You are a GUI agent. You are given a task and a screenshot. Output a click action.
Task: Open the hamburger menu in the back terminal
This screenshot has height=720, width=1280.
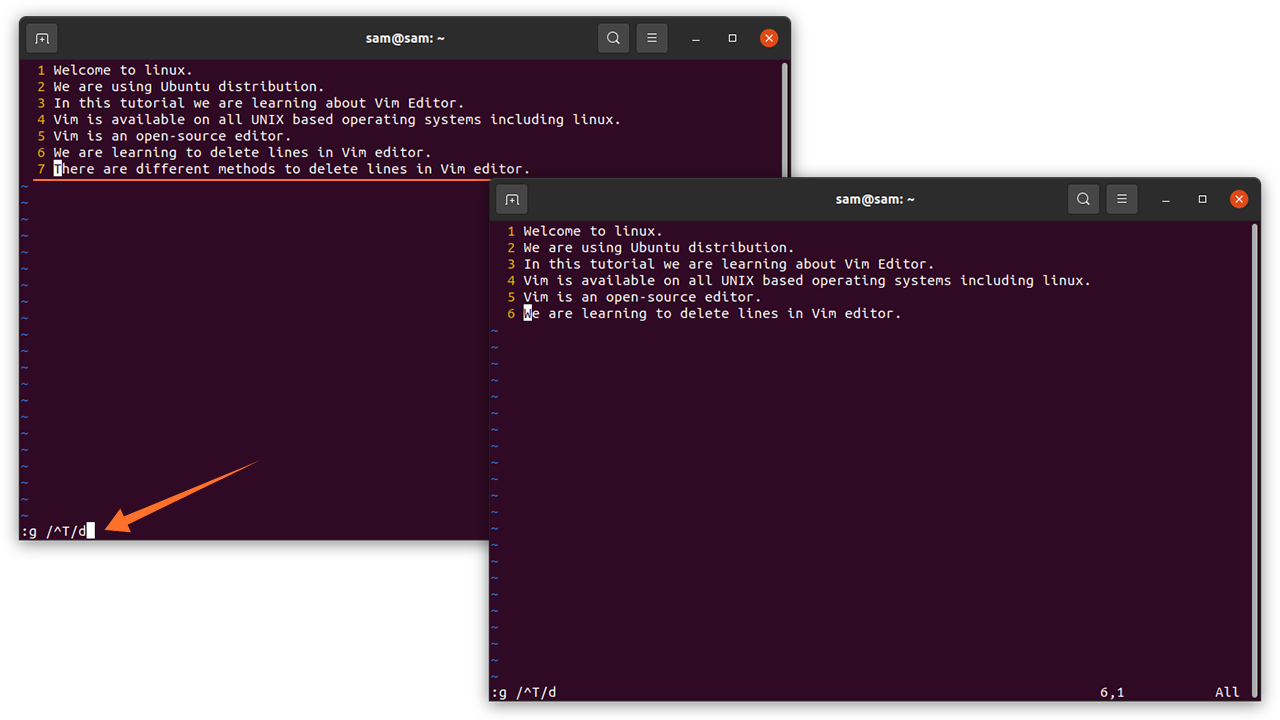[x=652, y=39]
